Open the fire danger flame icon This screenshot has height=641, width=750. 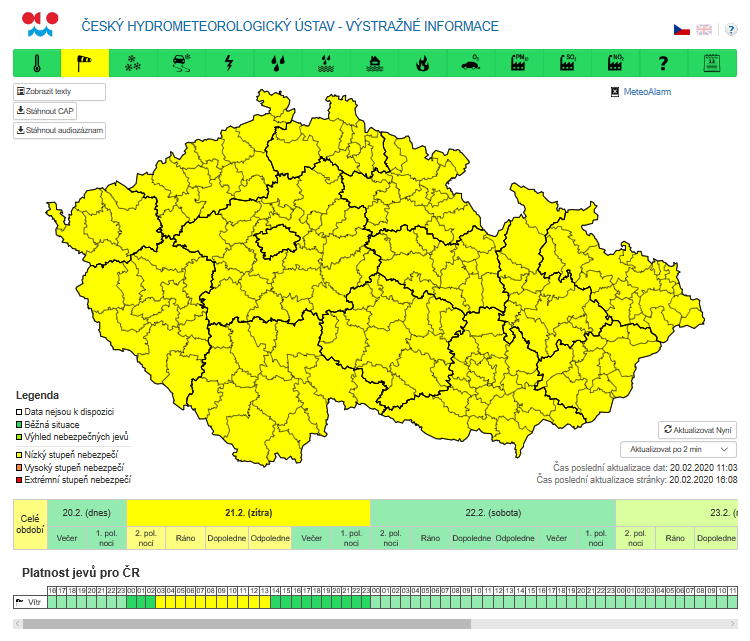[422, 63]
